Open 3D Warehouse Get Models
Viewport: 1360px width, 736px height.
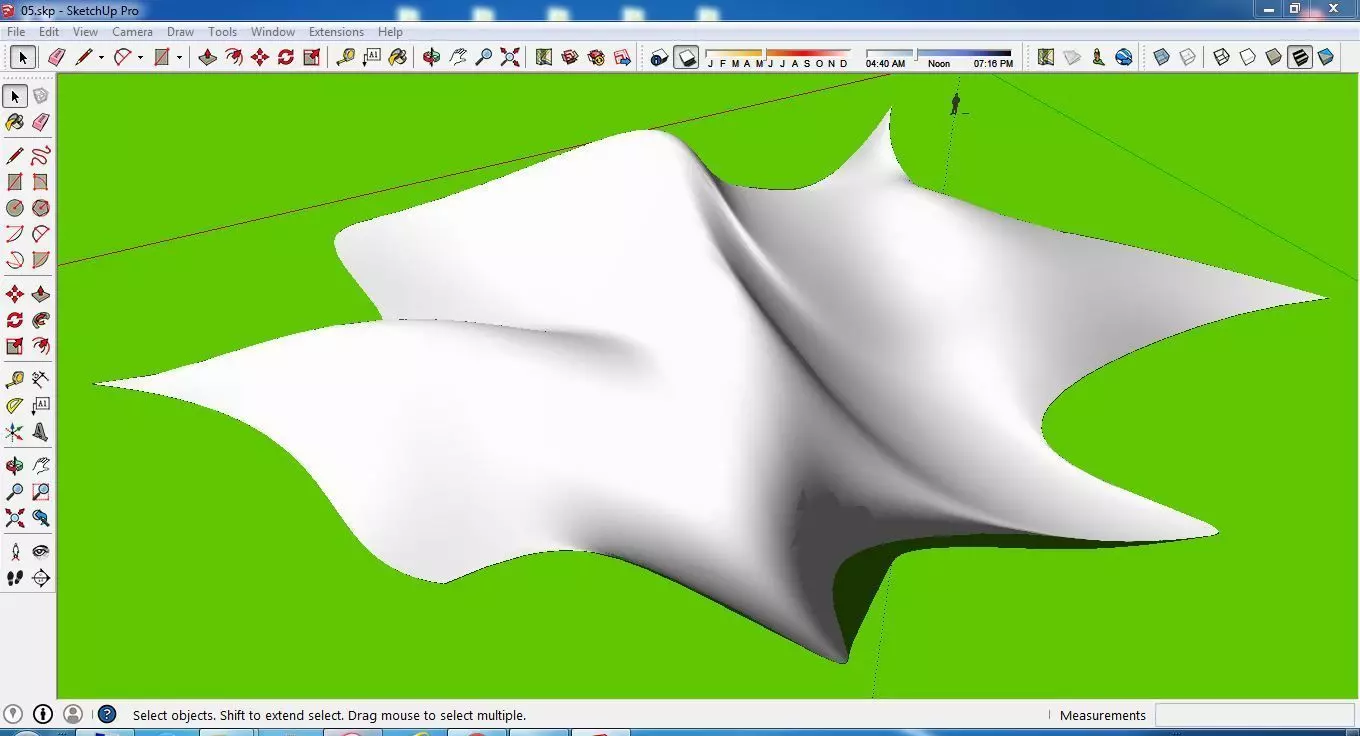pyautogui.click(x=570, y=57)
